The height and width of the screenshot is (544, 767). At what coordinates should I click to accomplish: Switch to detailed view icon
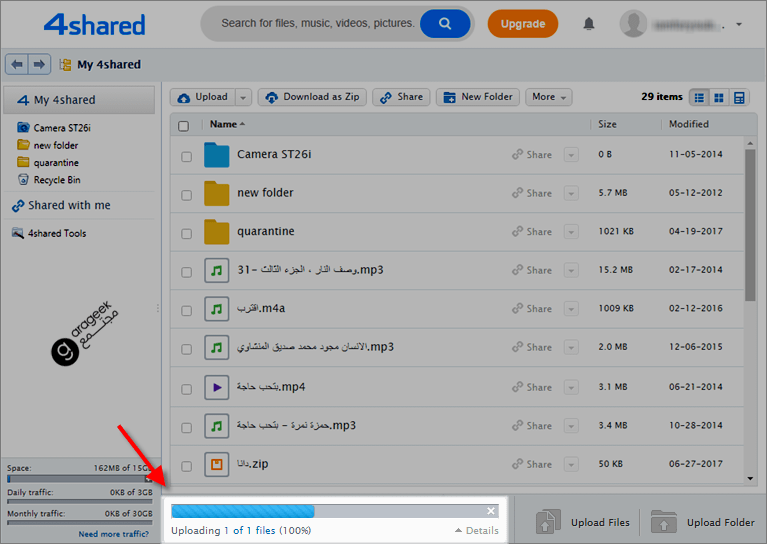[739, 97]
